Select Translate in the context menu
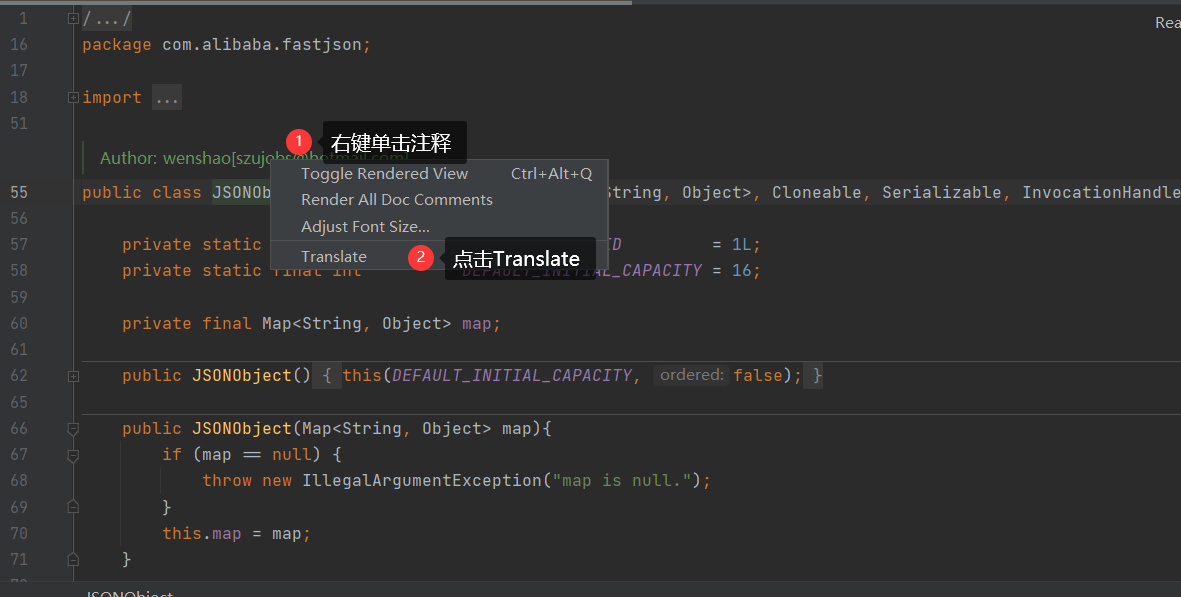 point(334,256)
